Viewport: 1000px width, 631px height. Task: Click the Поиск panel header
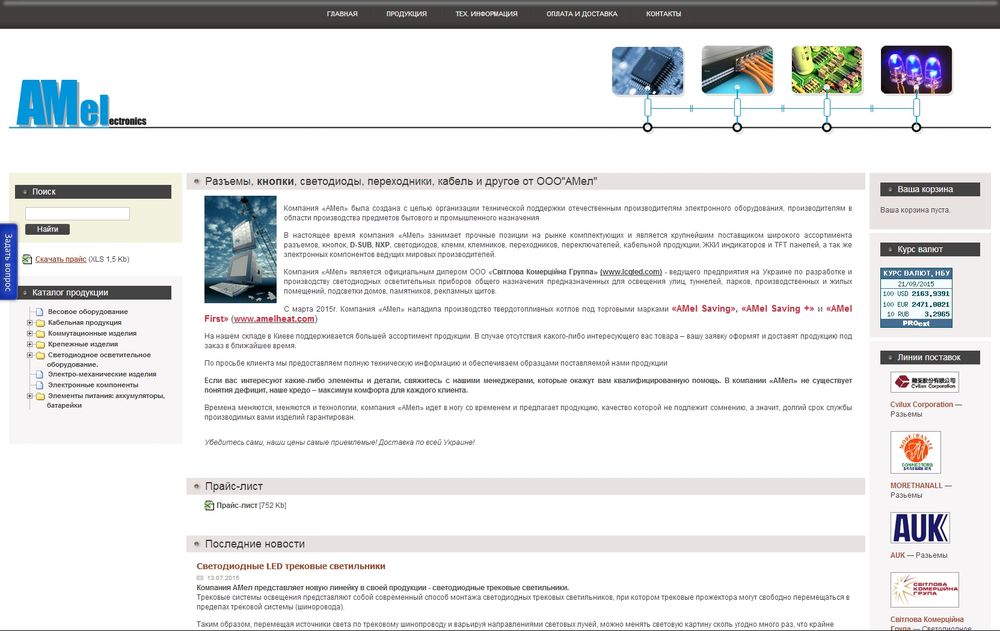tap(93, 191)
